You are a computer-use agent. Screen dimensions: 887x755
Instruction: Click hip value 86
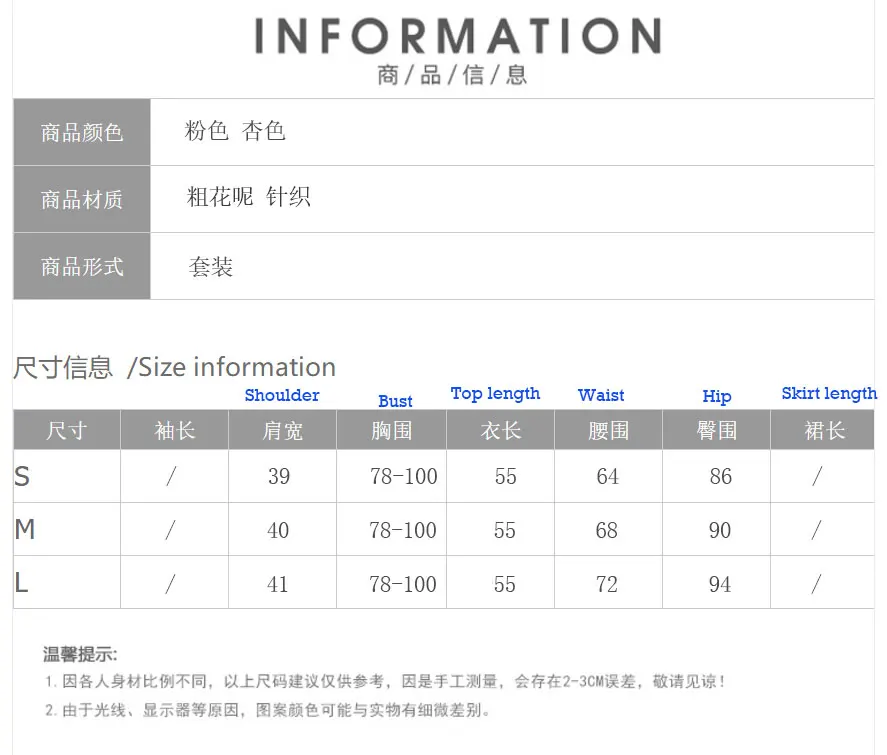pos(721,477)
